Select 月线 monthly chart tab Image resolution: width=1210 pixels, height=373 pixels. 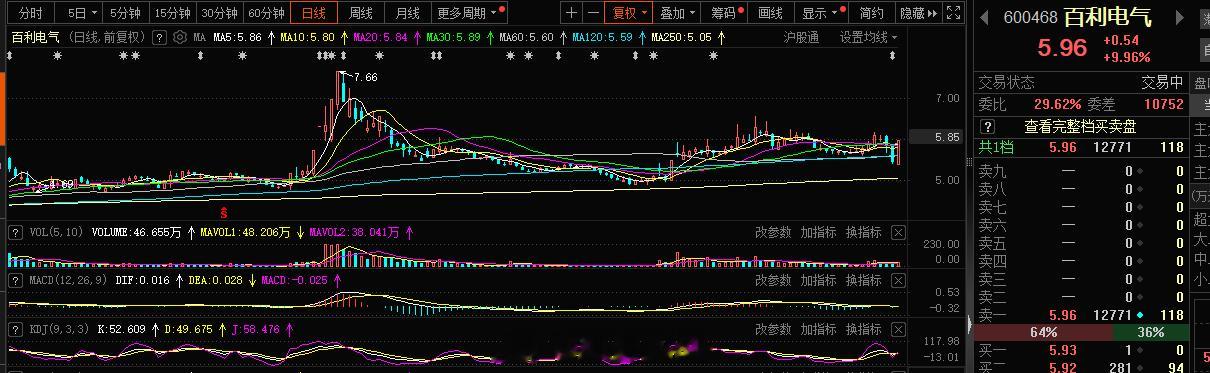408,13
